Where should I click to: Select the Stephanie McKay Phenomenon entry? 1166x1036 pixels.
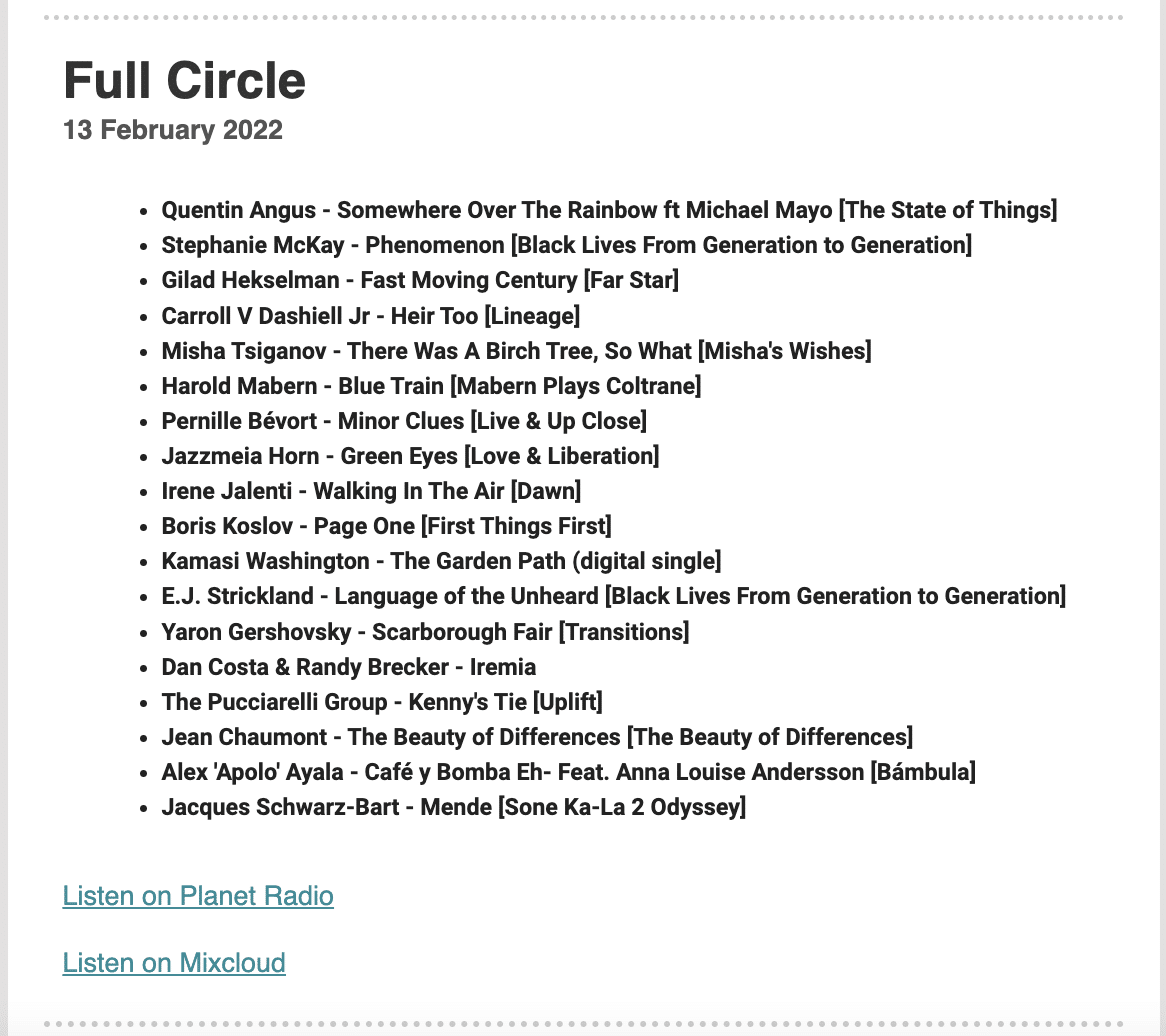pyautogui.click(x=567, y=245)
